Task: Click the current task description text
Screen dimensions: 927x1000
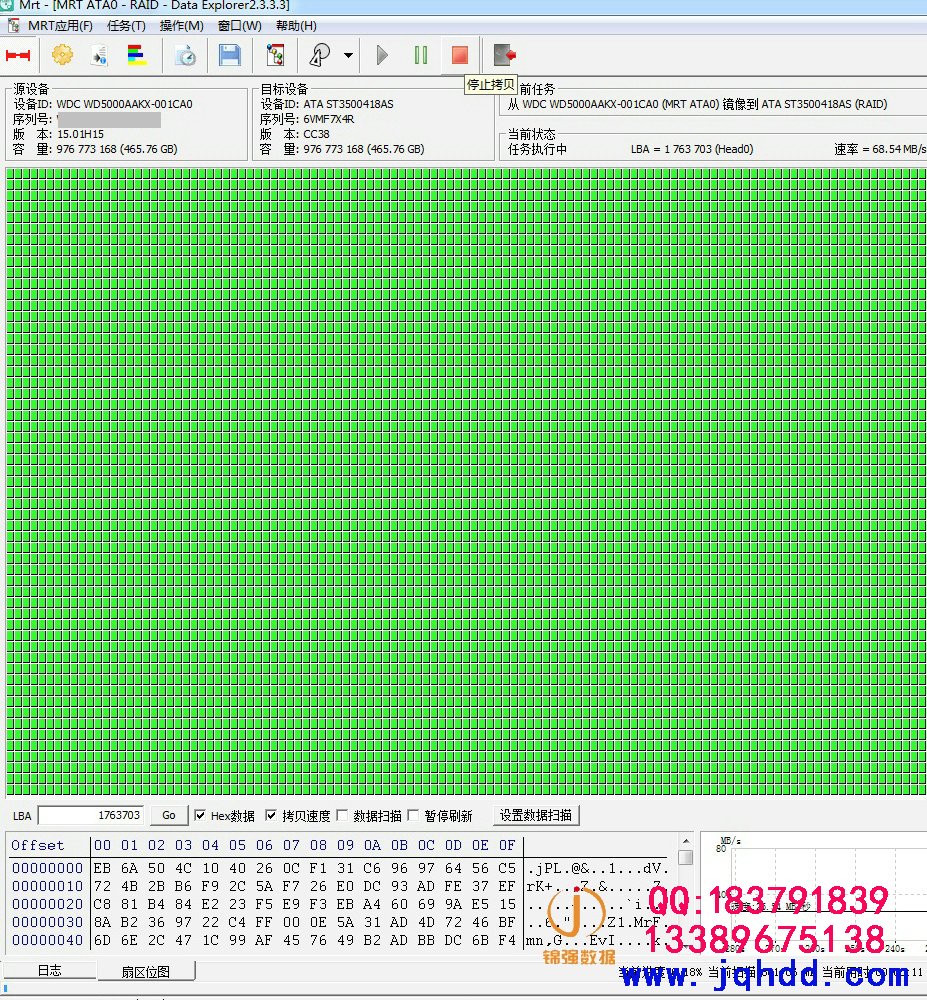Action: coord(697,104)
